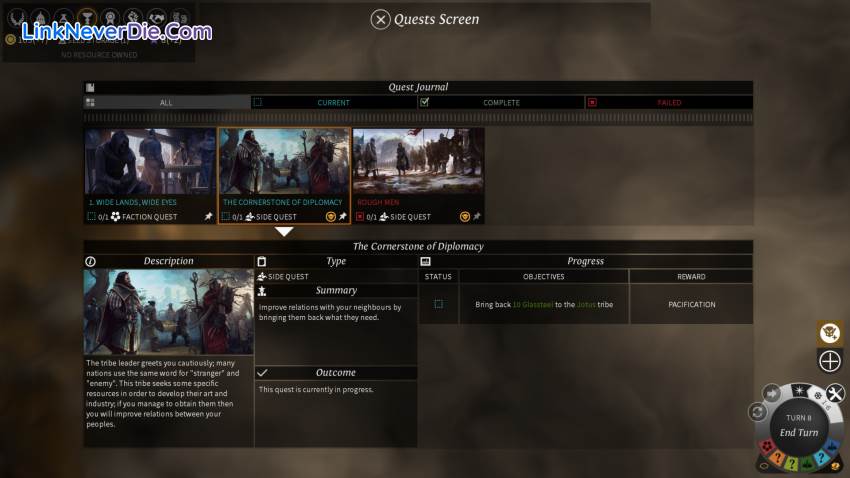Click the Summary header icon
850x478 pixels.
[x=262, y=291]
